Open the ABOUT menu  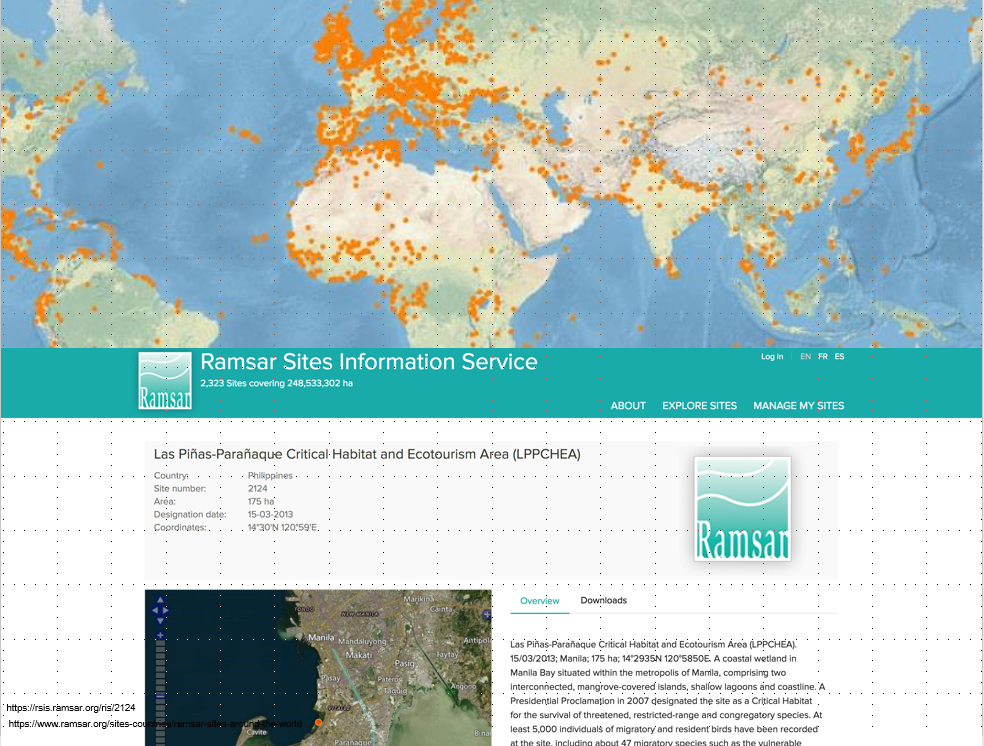(628, 406)
